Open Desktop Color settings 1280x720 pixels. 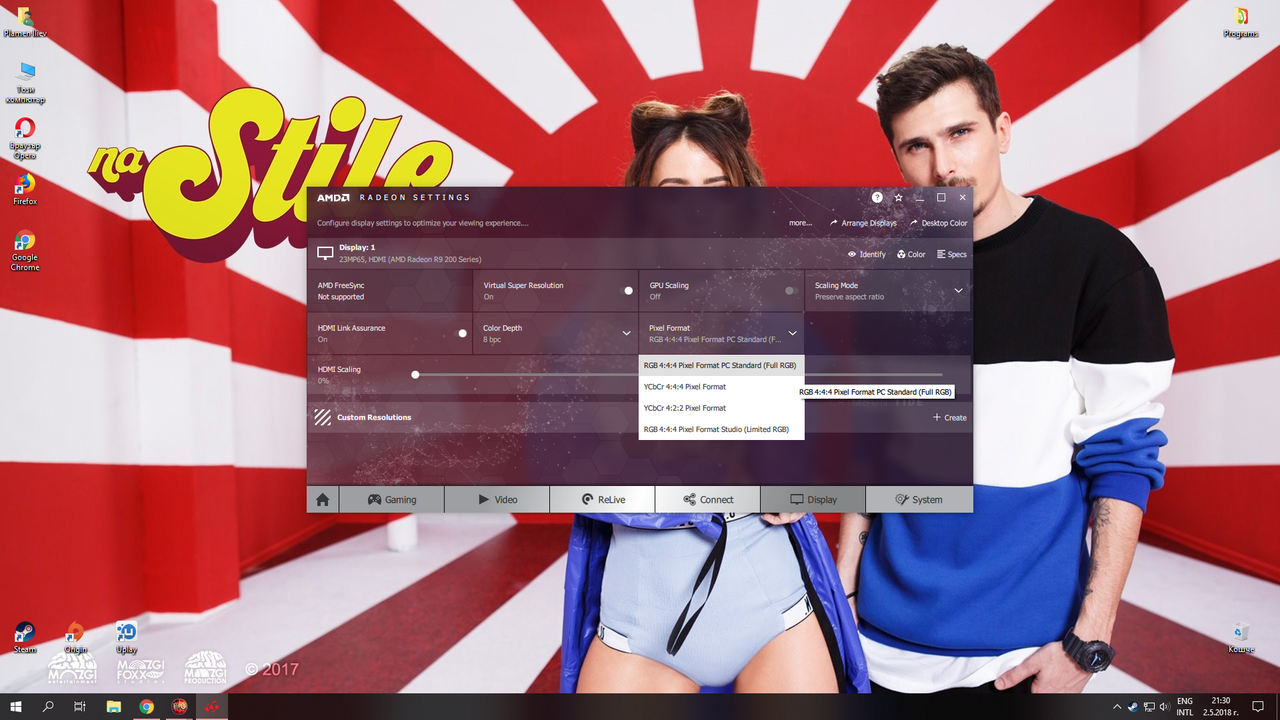[938, 223]
